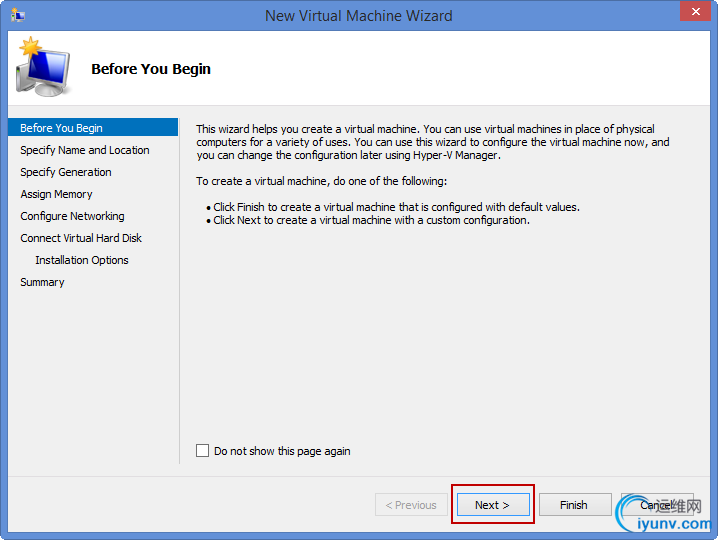Click the wizard title bar icon
This screenshot has width=718, height=540.
coord(18,15)
